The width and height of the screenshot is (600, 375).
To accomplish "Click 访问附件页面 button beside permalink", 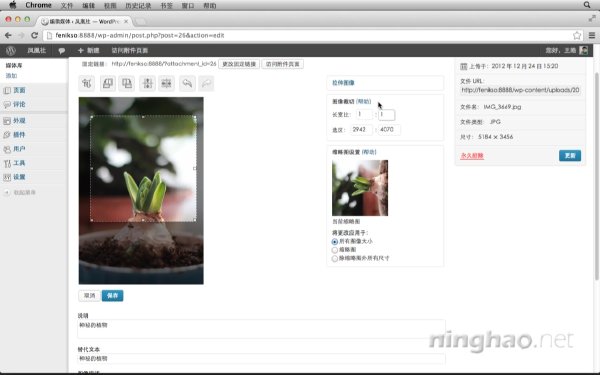I will click(x=283, y=64).
